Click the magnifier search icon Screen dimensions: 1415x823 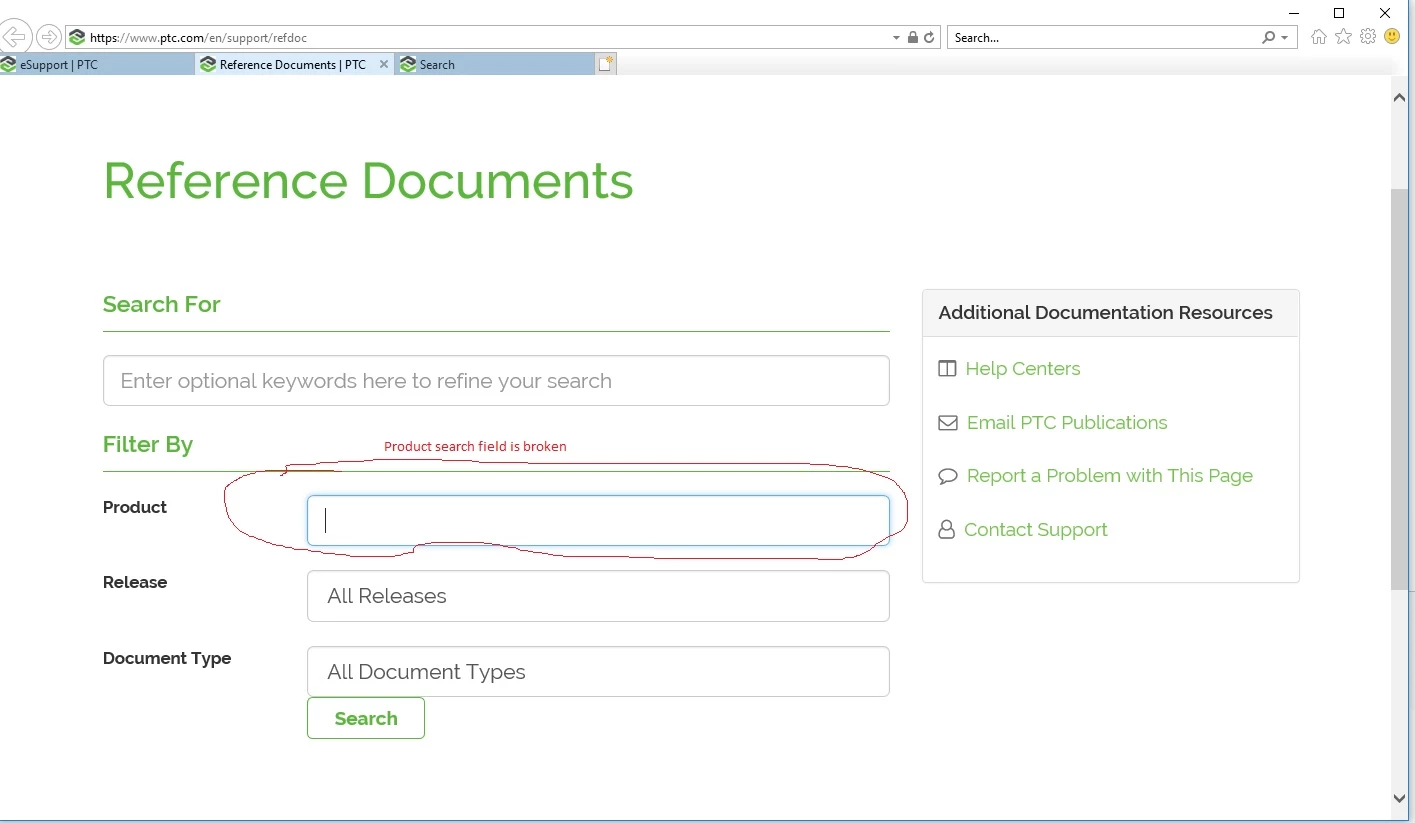1269,38
